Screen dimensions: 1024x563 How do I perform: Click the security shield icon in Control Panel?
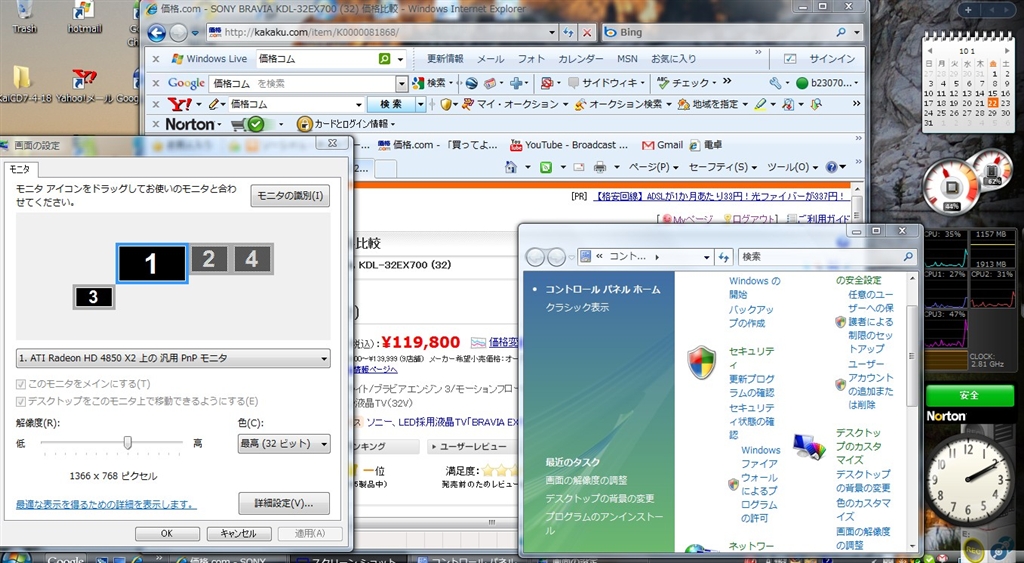pos(701,362)
